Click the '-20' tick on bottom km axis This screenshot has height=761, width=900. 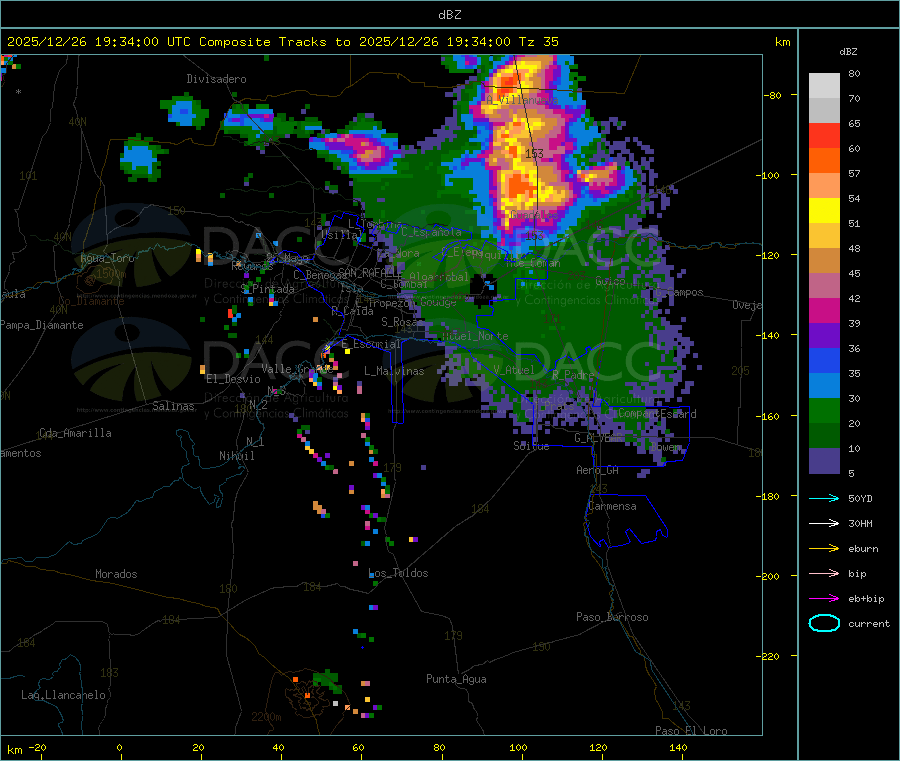(x=37, y=747)
